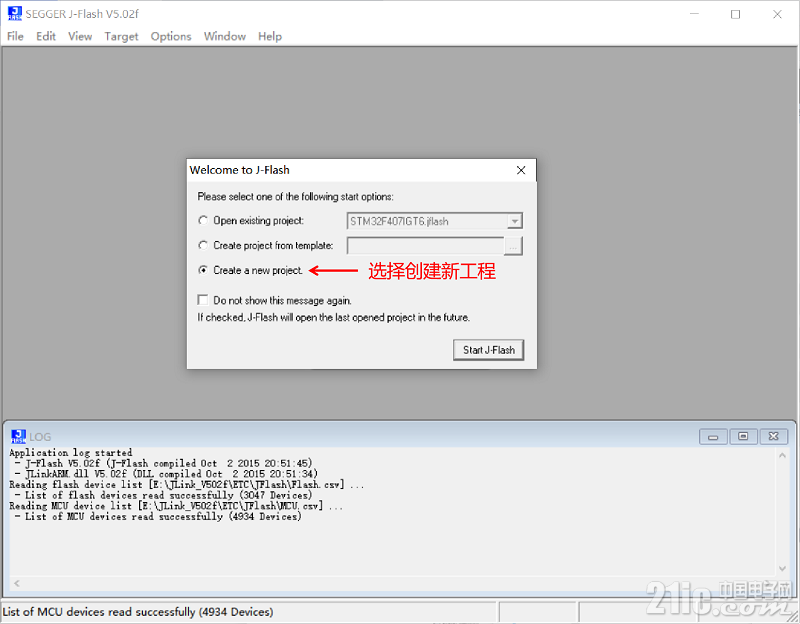This screenshot has height=624, width=800.
Task: Maximize the SEGGER J-Flash main window
Action: [x=735, y=14]
